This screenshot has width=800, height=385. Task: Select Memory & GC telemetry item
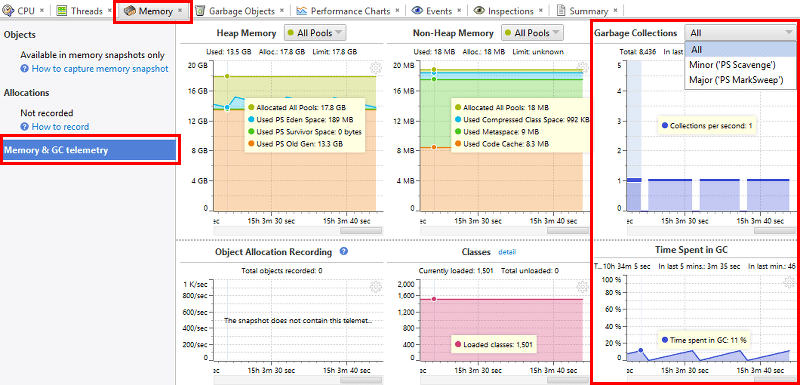click(x=90, y=150)
